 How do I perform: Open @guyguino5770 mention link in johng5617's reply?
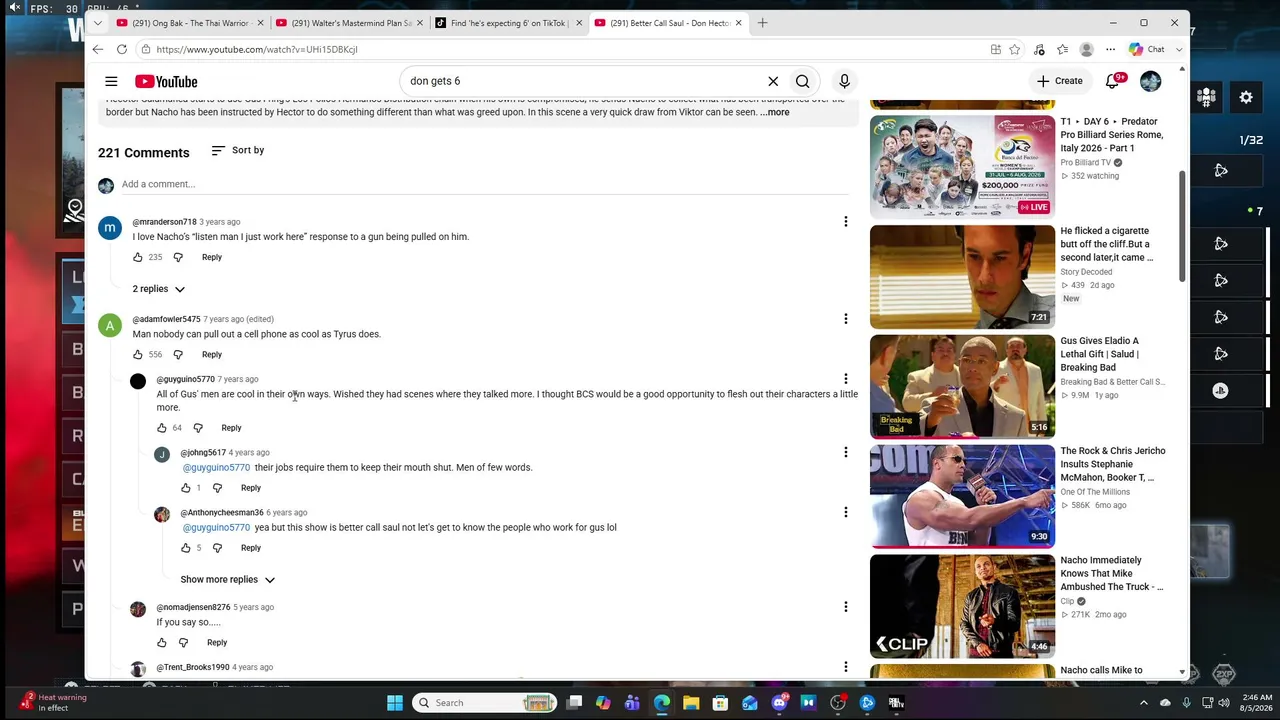(216, 468)
